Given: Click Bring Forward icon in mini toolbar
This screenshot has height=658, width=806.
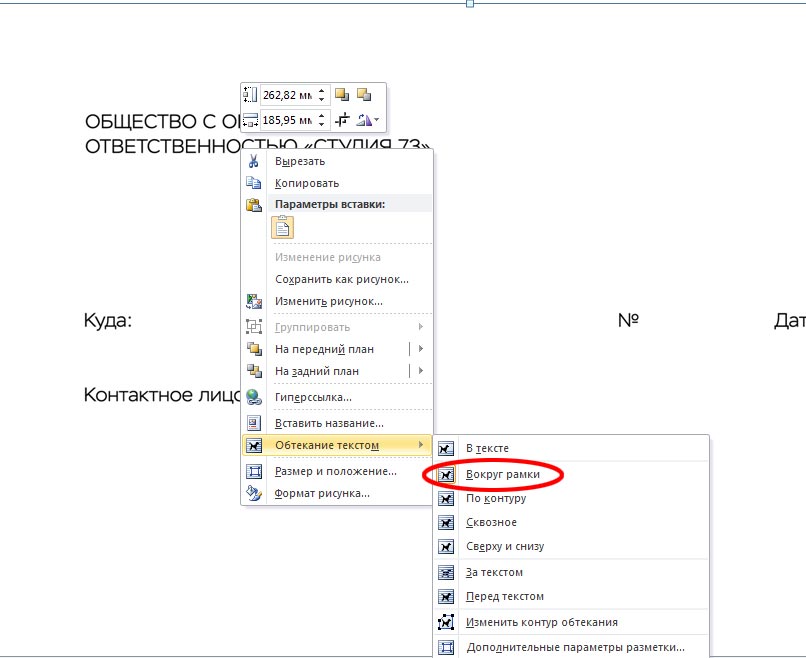Looking at the screenshot, I should [342, 95].
